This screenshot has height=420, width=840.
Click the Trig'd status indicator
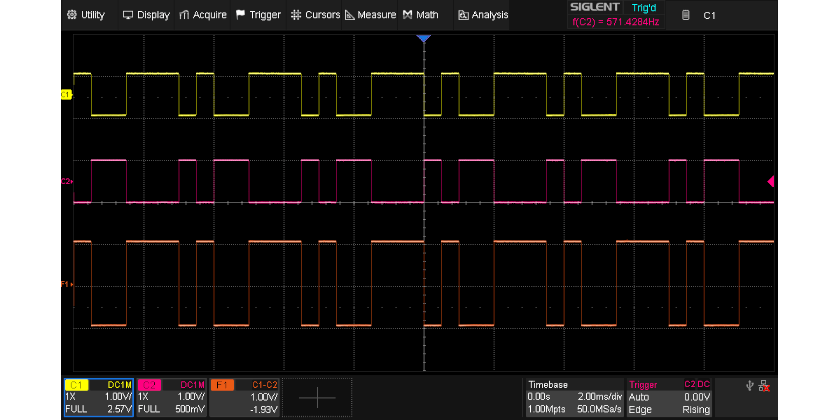click(646, 8)
